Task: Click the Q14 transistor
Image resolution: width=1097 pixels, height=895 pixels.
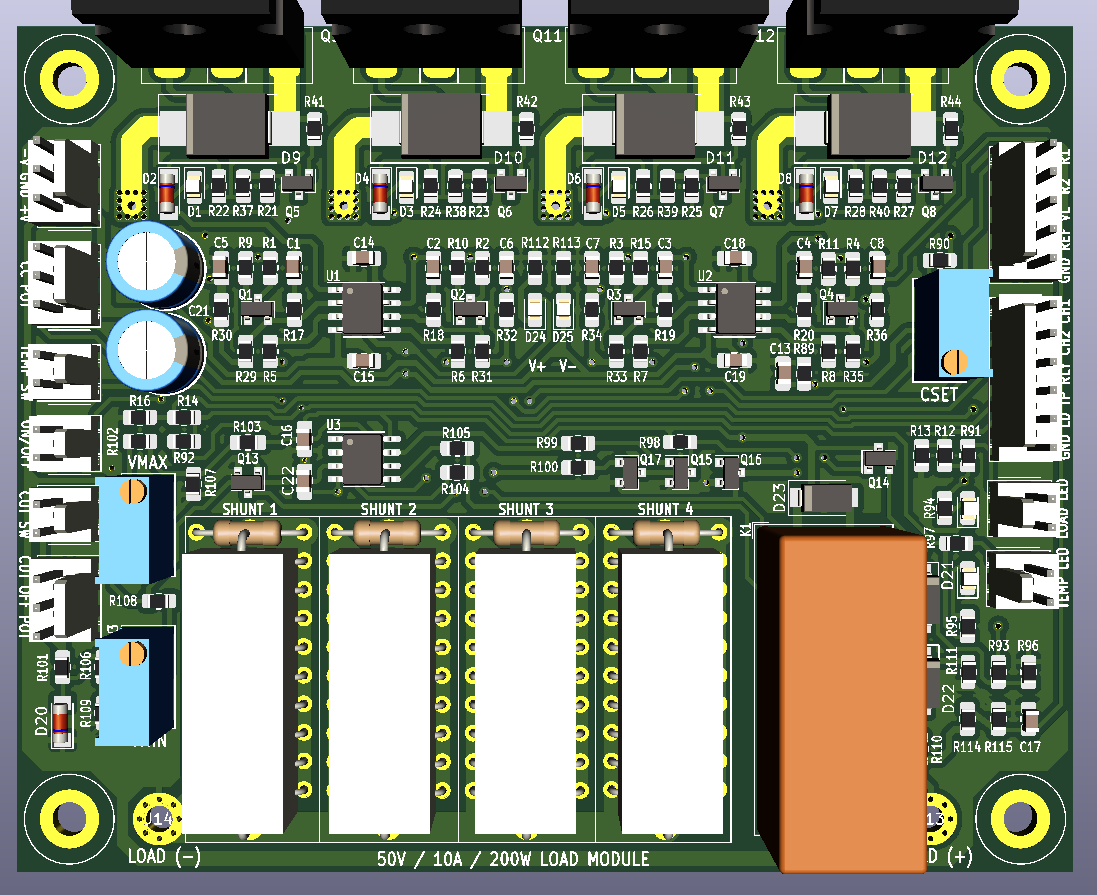Action: [879, 458]
